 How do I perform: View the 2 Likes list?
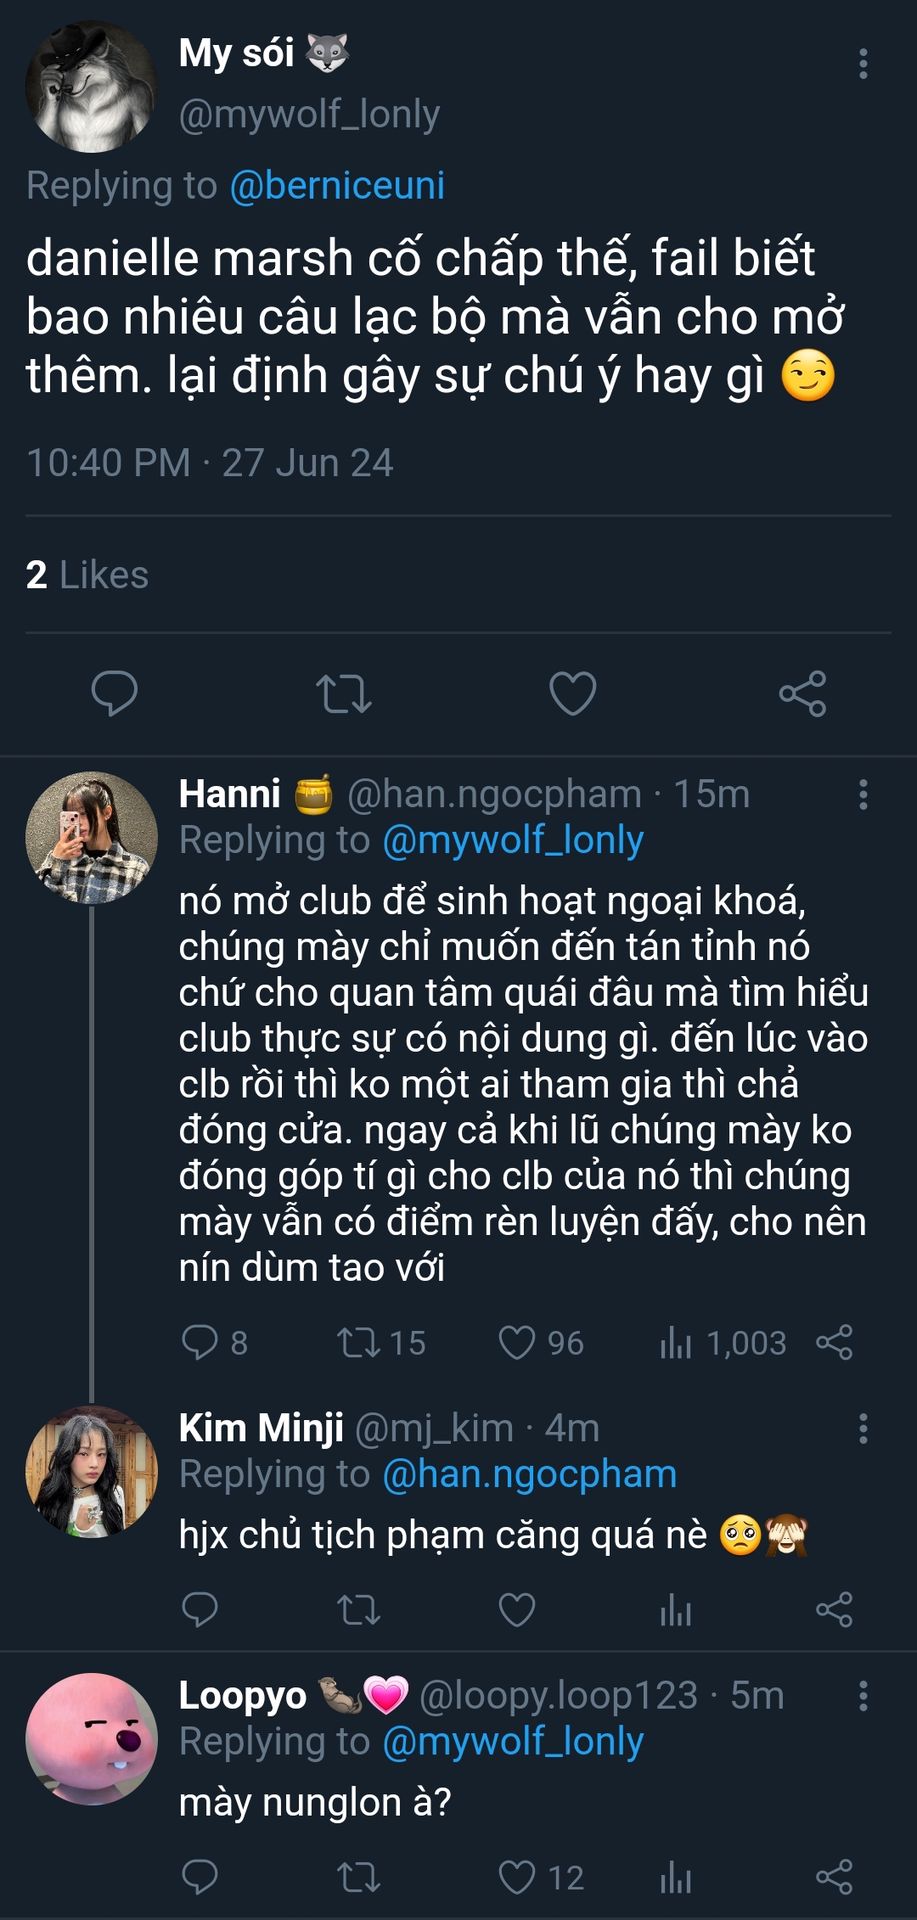point(87,575)
